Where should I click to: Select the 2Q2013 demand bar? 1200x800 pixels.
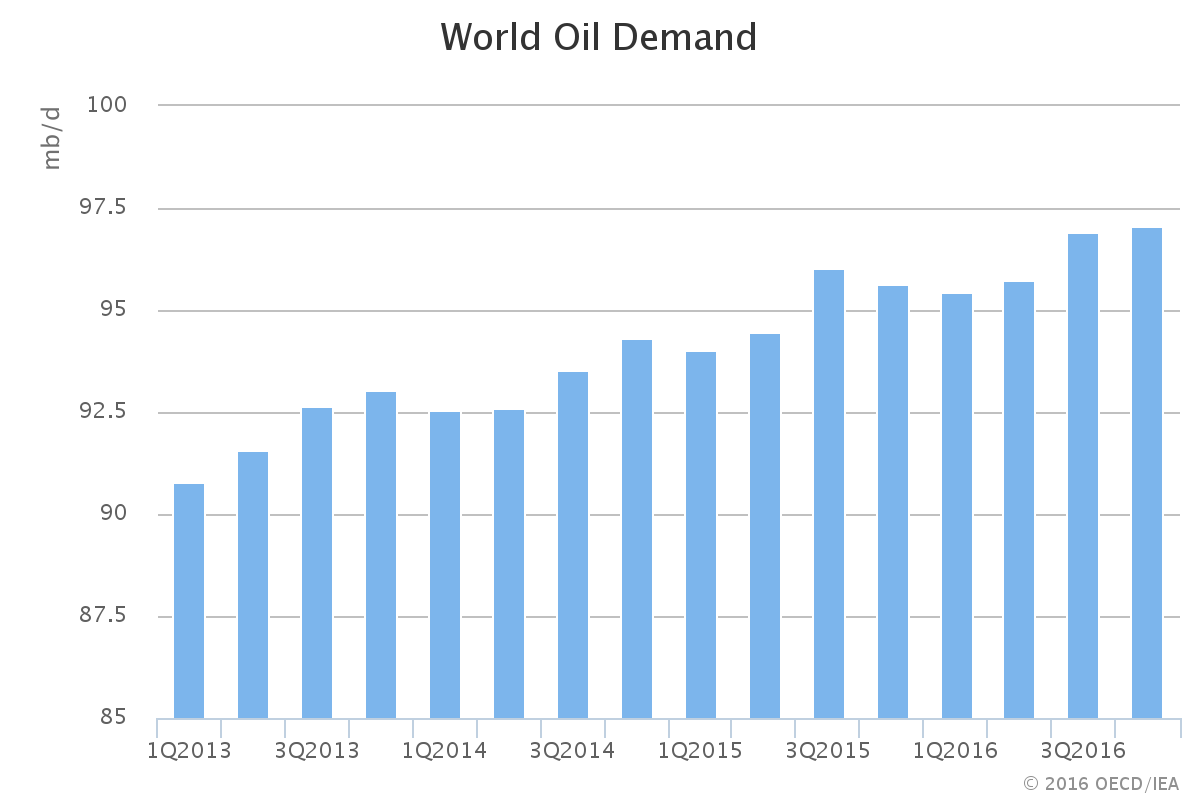[x=253, y=585]
